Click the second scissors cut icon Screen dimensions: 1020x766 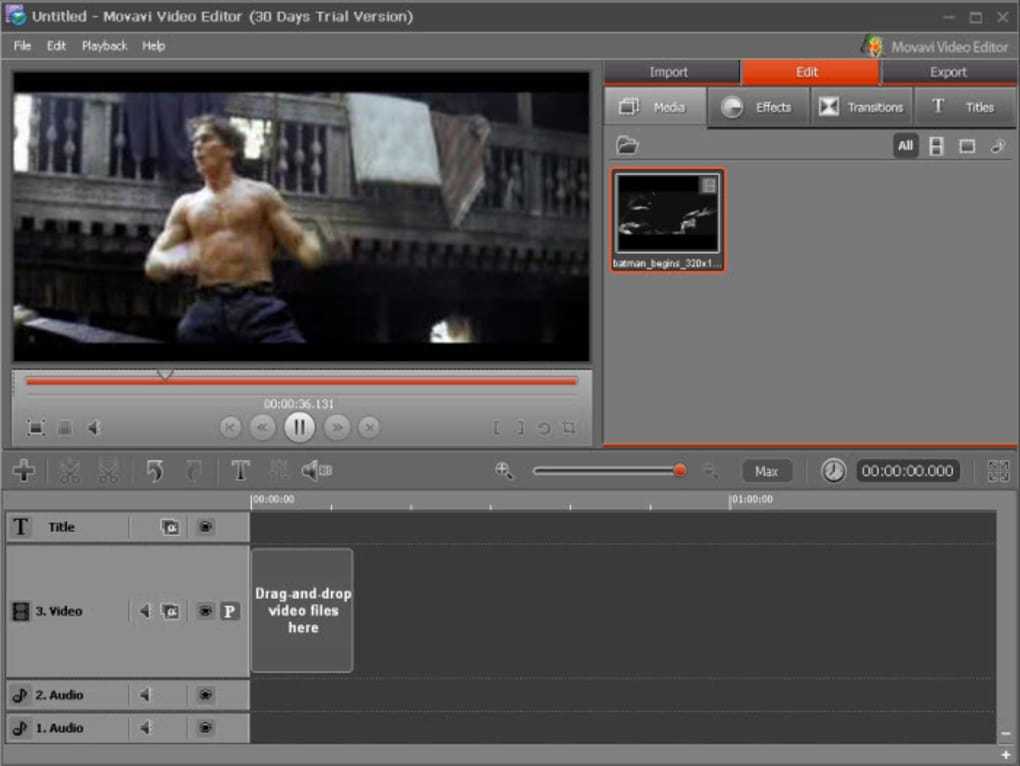(108, 470)
